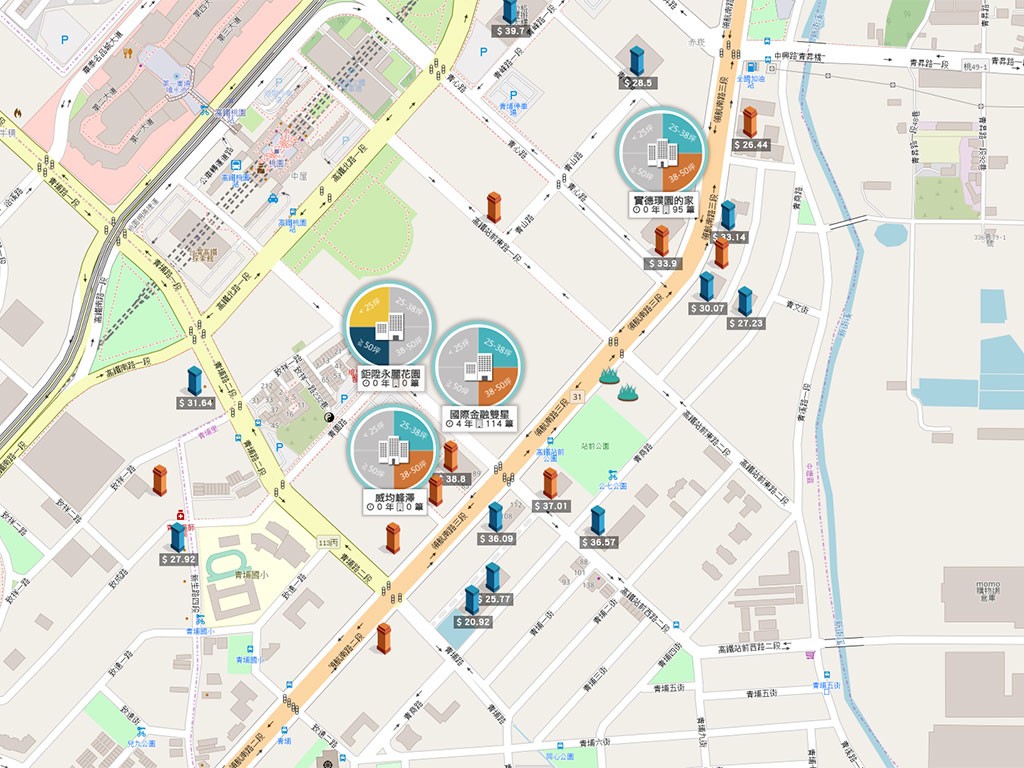This screenshot has width=1024, height=768.
Task: Open the 國際金融雙星 project label
Action: coord(479,419)
